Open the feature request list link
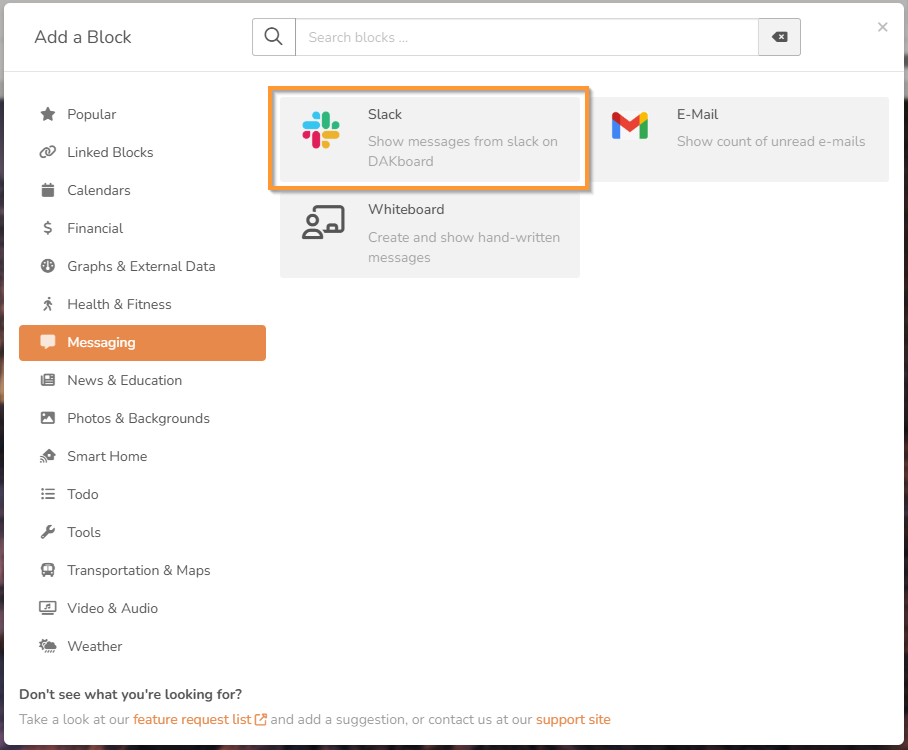908x750 pixels. [192, 719]
